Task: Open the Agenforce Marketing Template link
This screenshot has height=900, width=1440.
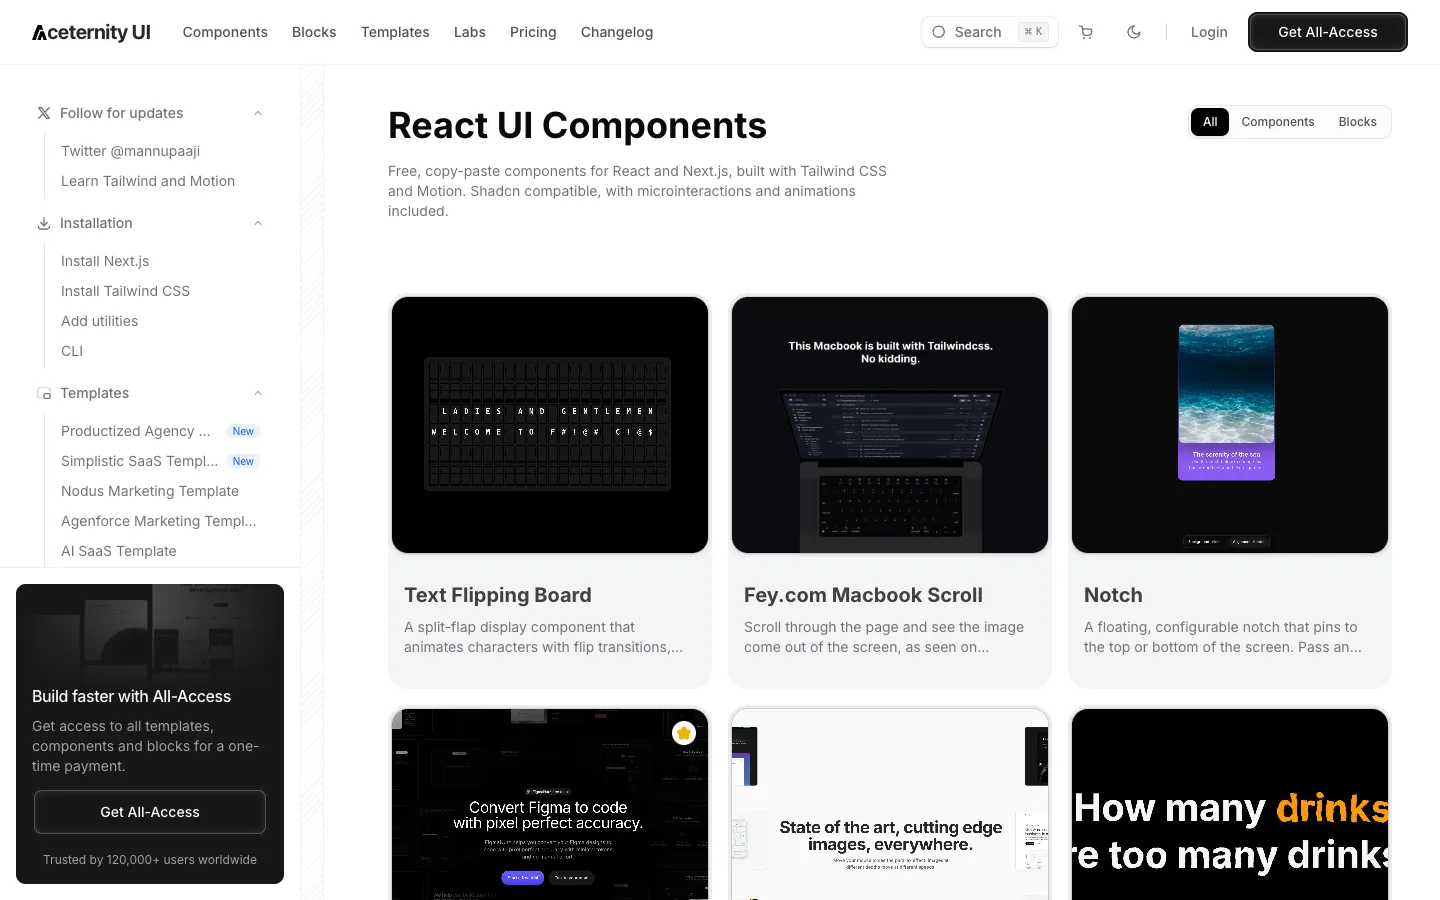Action: pyautogui.click(x=159, y=521)
